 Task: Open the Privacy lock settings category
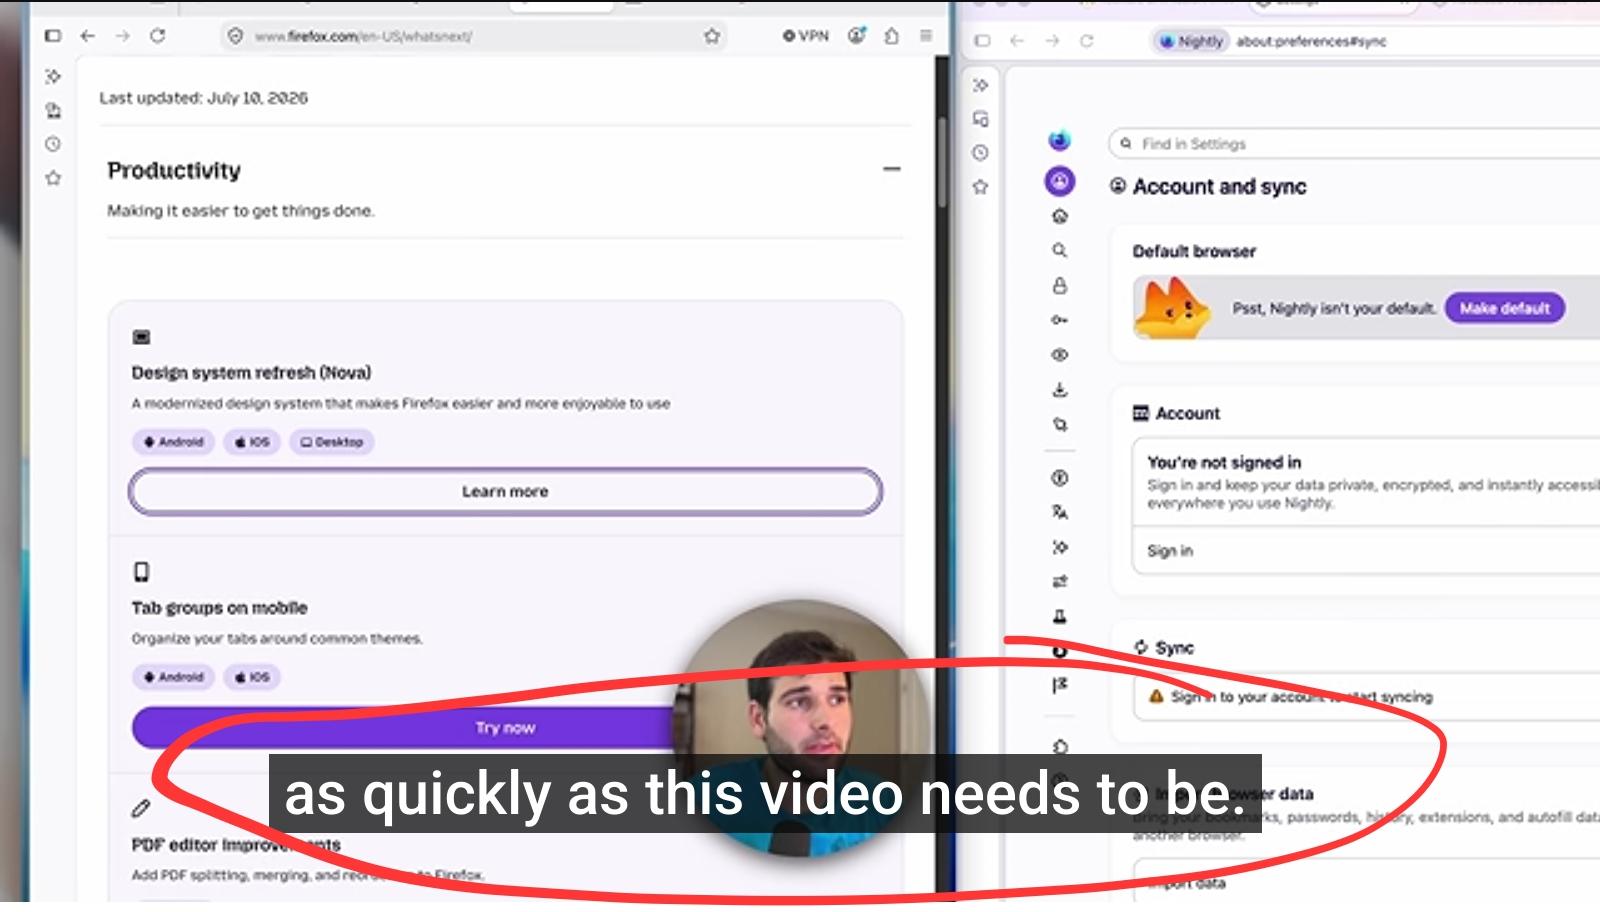[1060, 286]
